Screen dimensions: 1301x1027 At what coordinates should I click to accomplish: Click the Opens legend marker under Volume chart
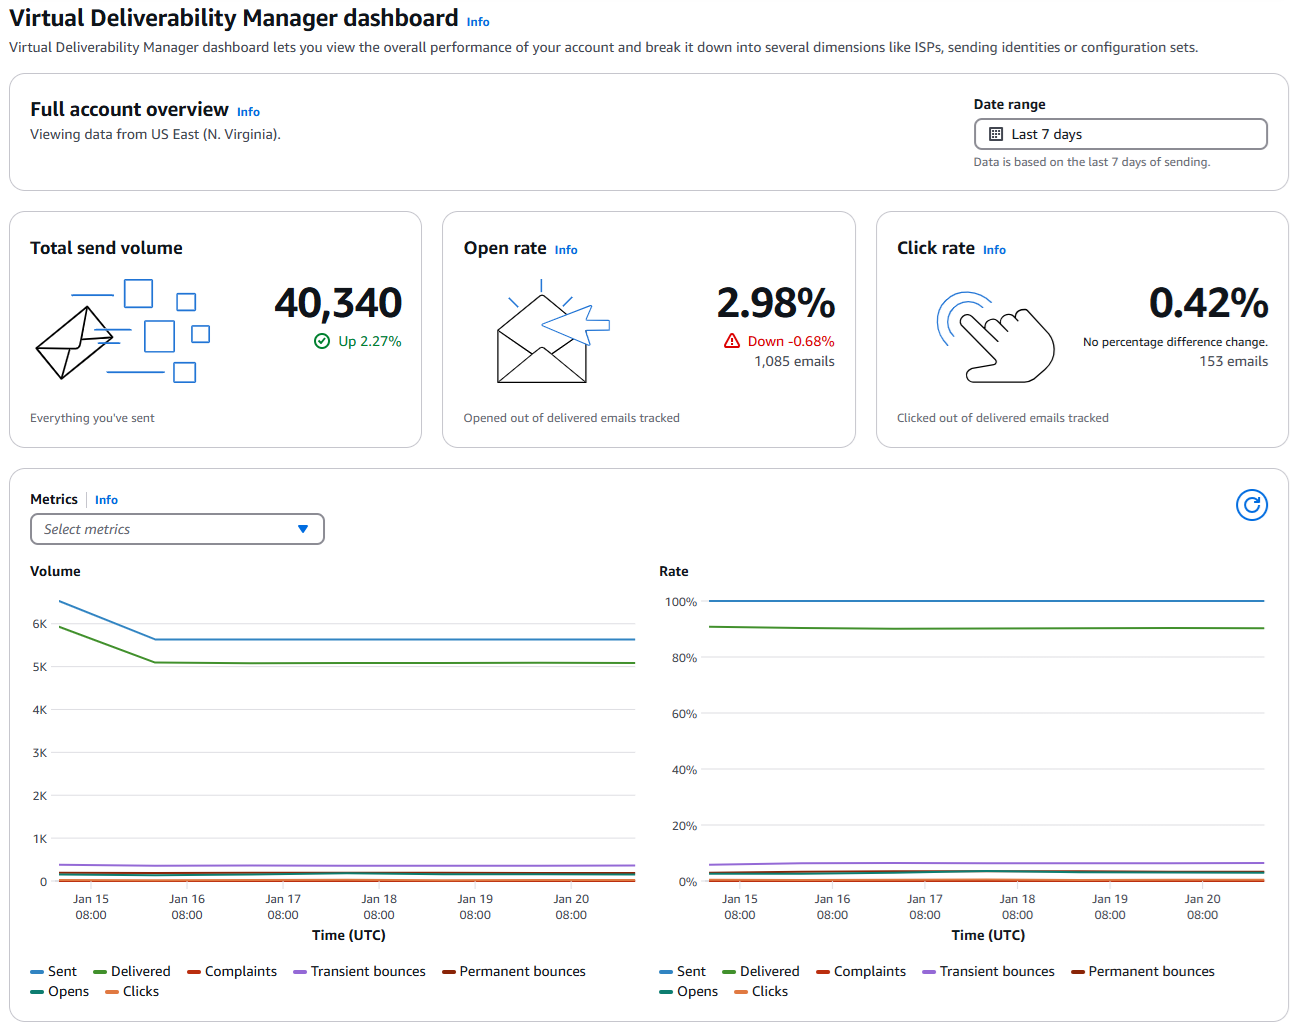pos(36,991)
